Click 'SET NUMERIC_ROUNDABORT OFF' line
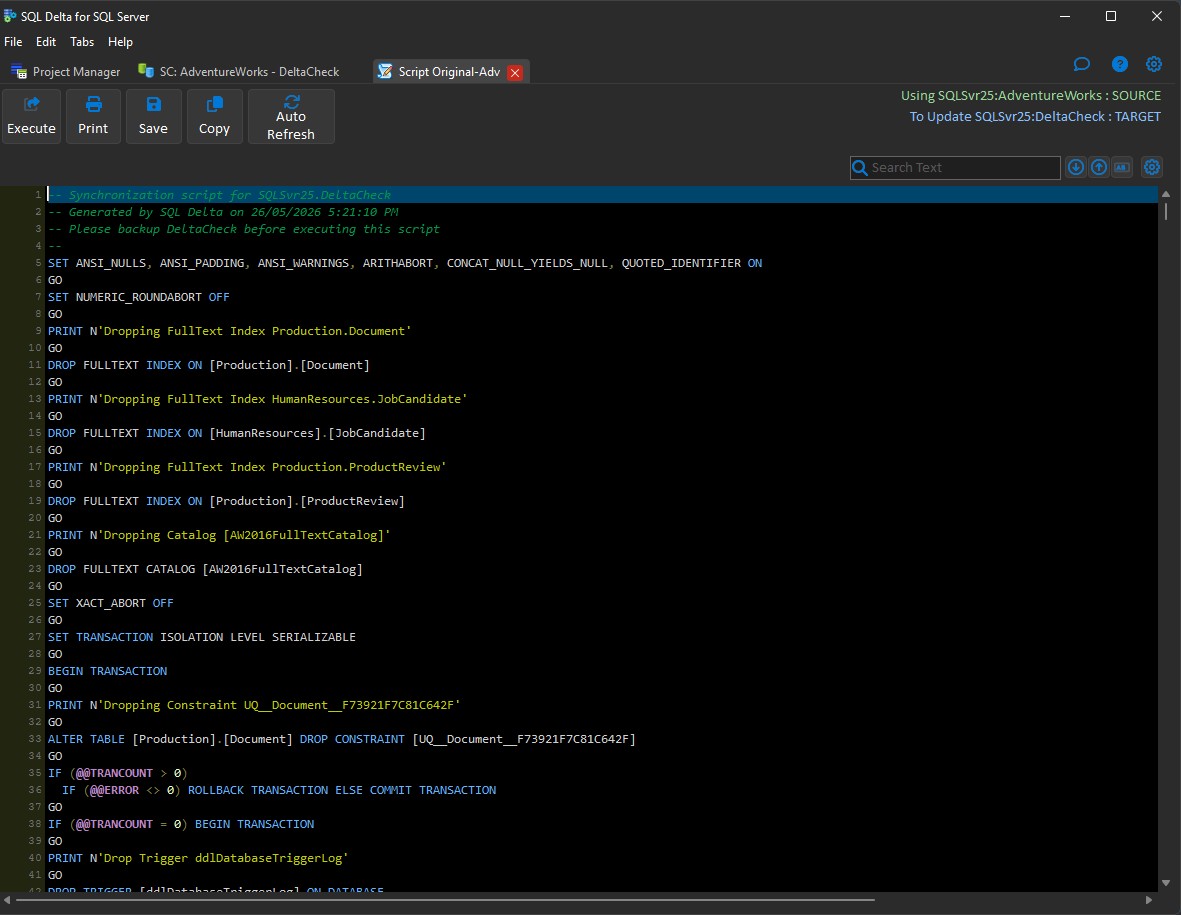 tap(139, 297)
